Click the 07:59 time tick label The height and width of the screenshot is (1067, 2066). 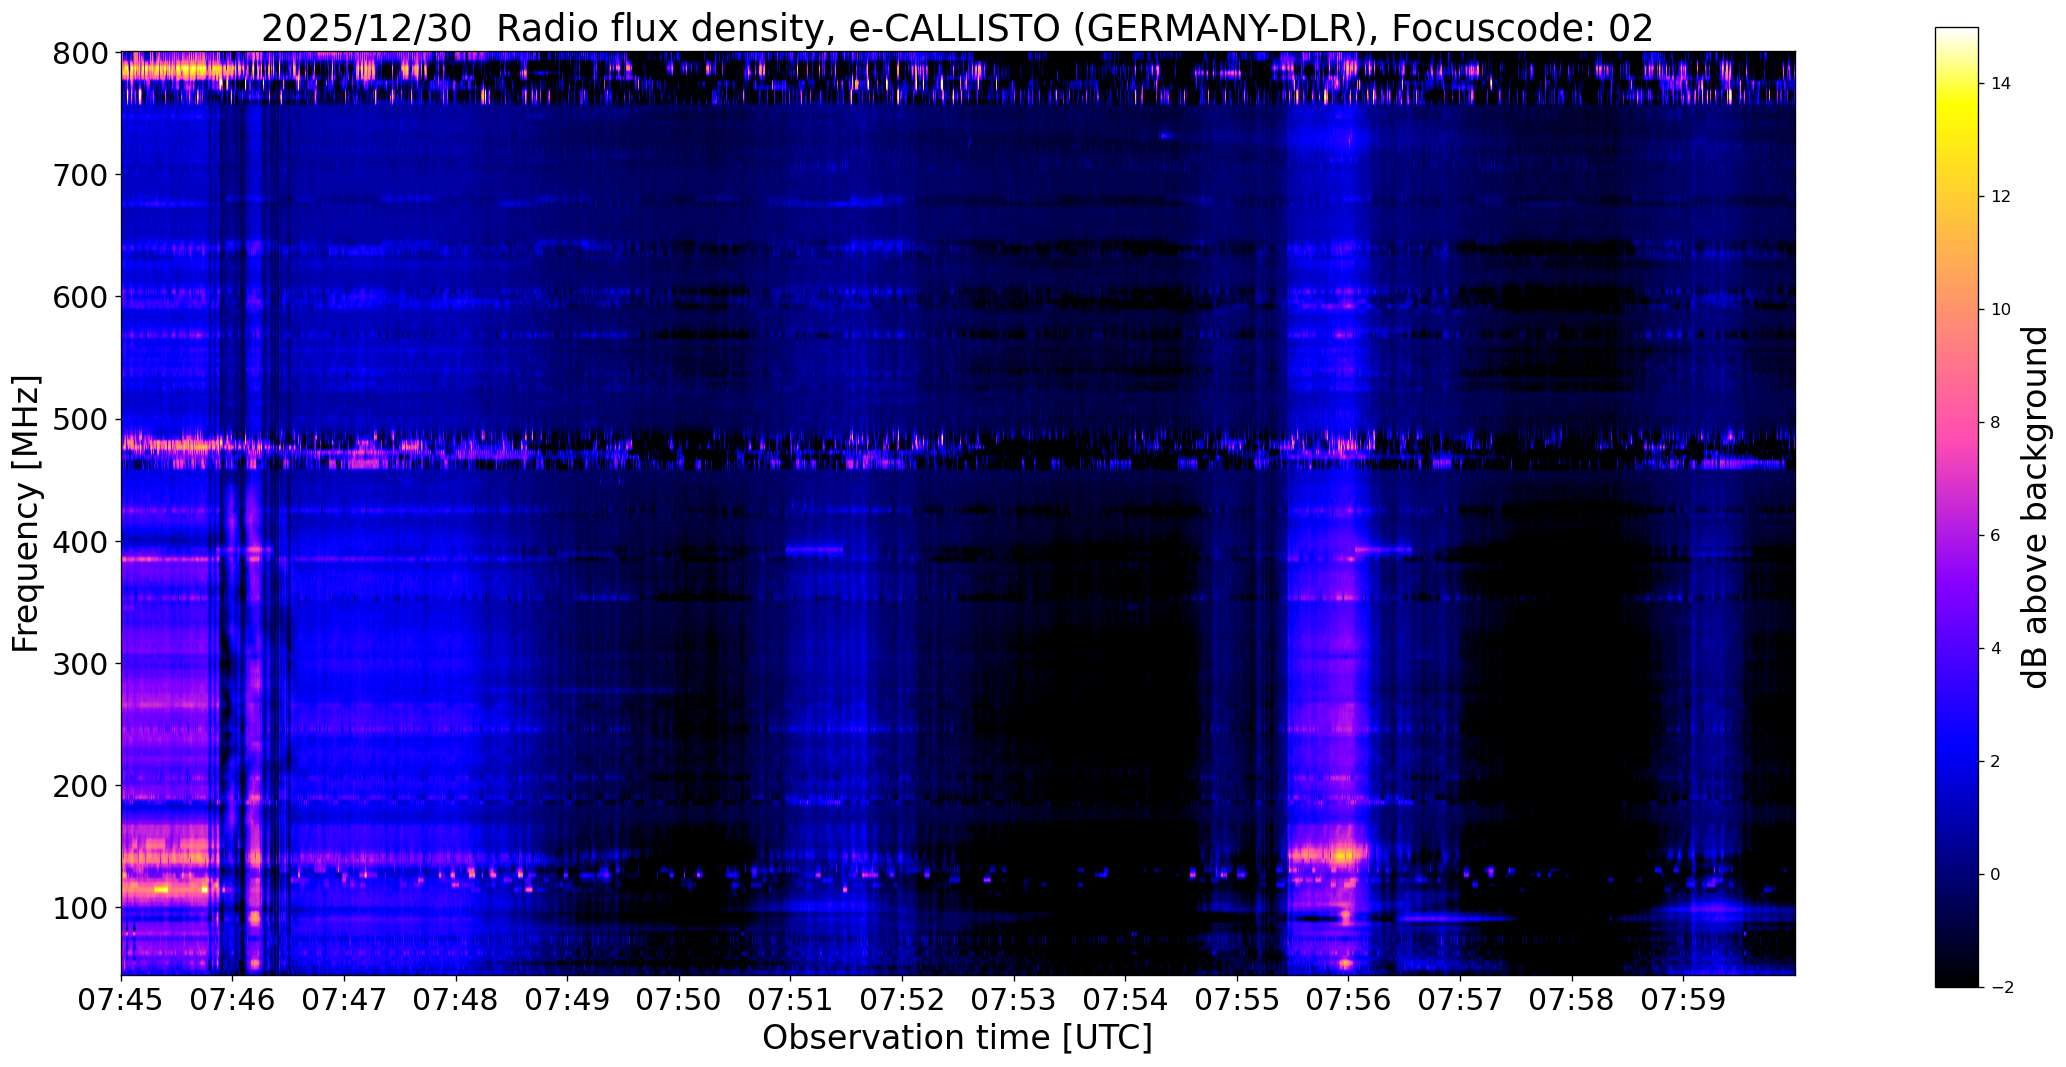(1684, 1000)
